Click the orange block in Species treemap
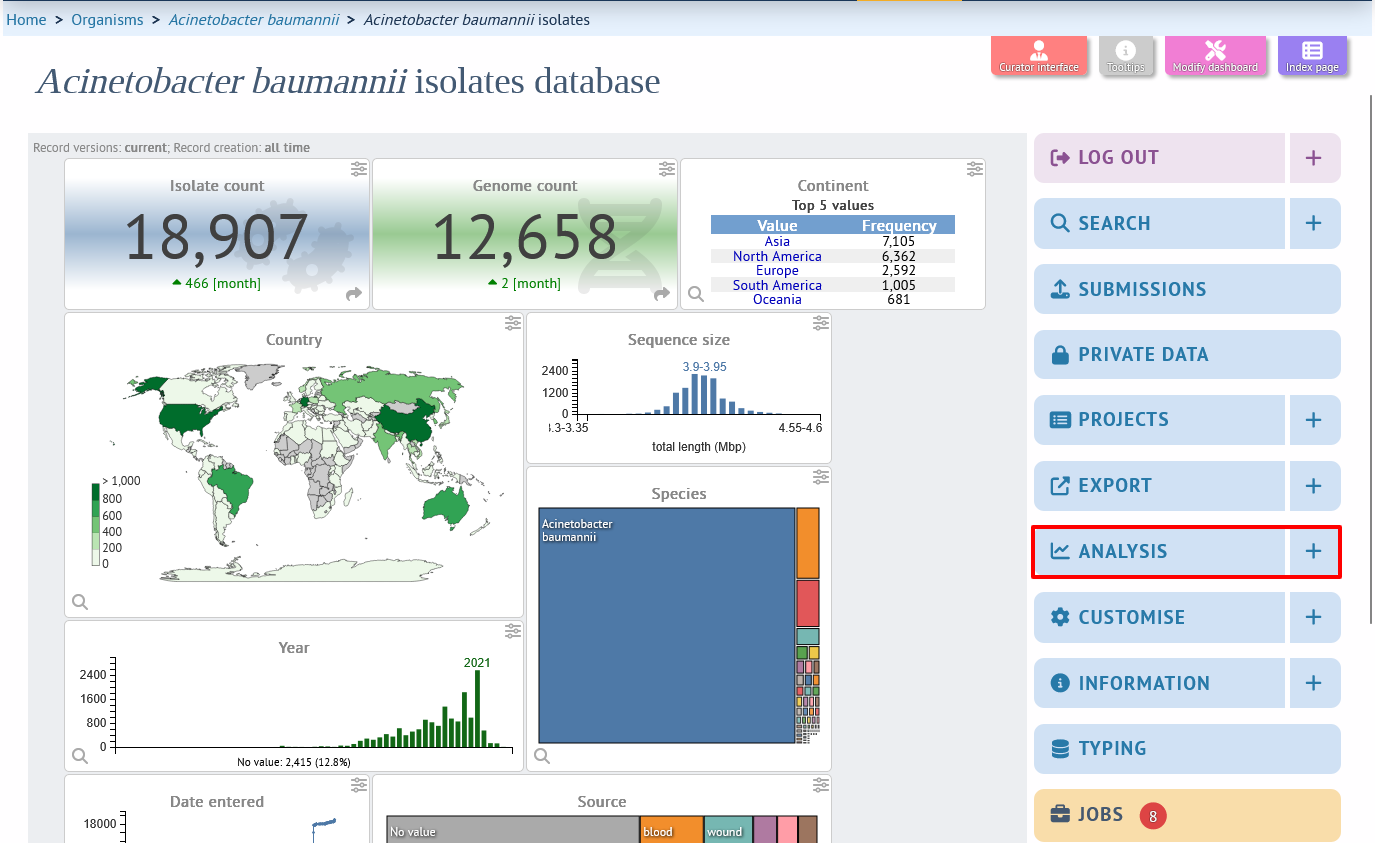Screen dimensions: 1375x843 pos(808,543)
